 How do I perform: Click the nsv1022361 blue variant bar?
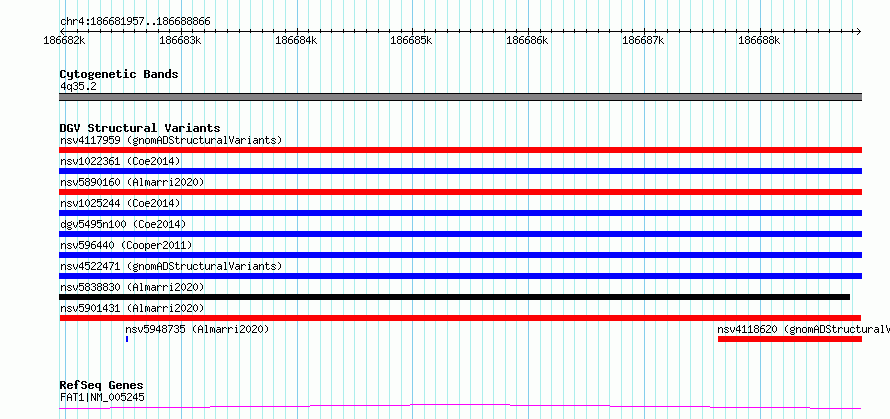click(460, 171)
